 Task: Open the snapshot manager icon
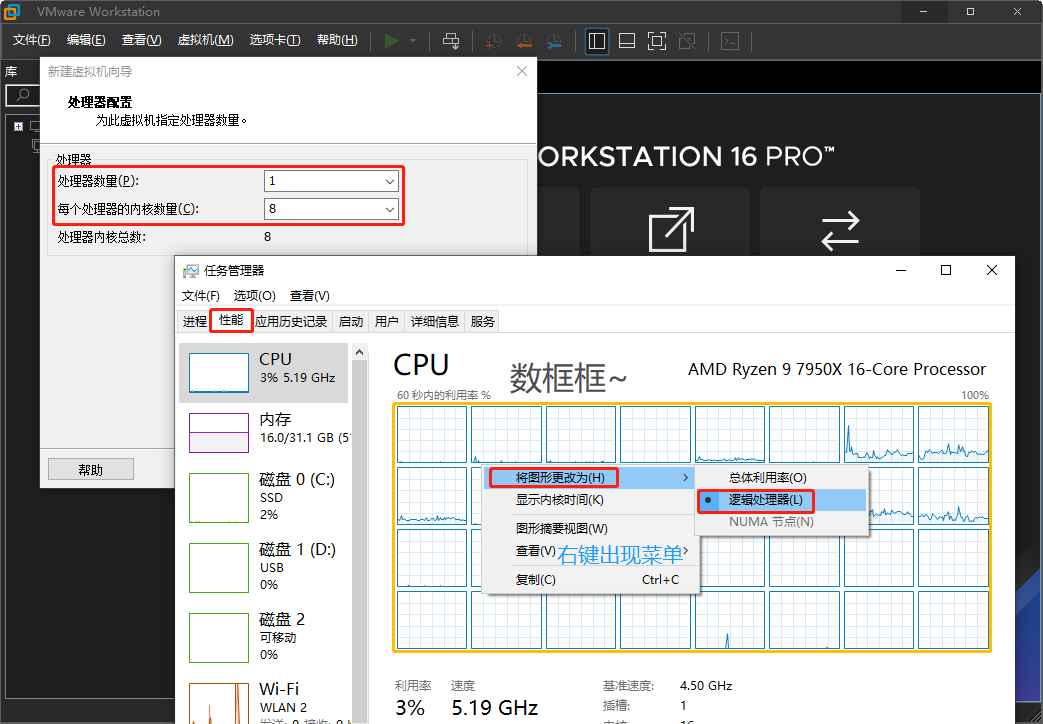pos(554,41)
